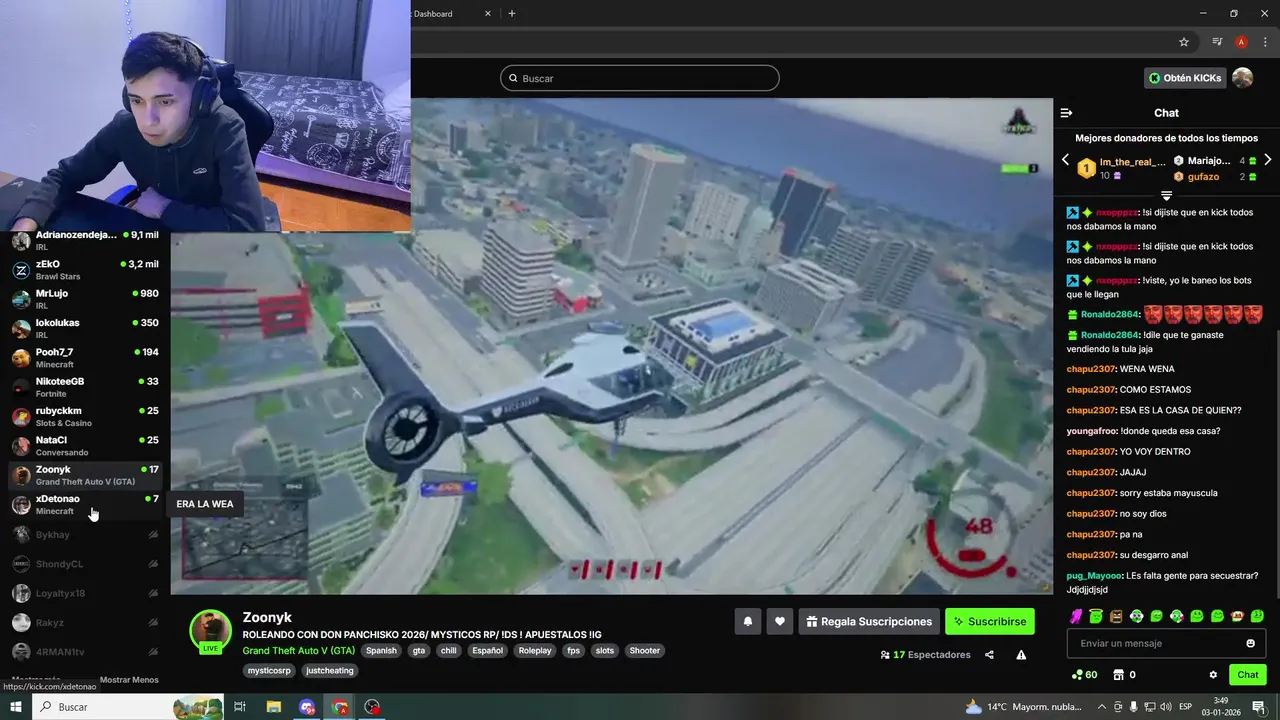Select the green halo emote
Viewport: 1280px width, 720px height.
pyautogui.click(x=1096, y=616)
